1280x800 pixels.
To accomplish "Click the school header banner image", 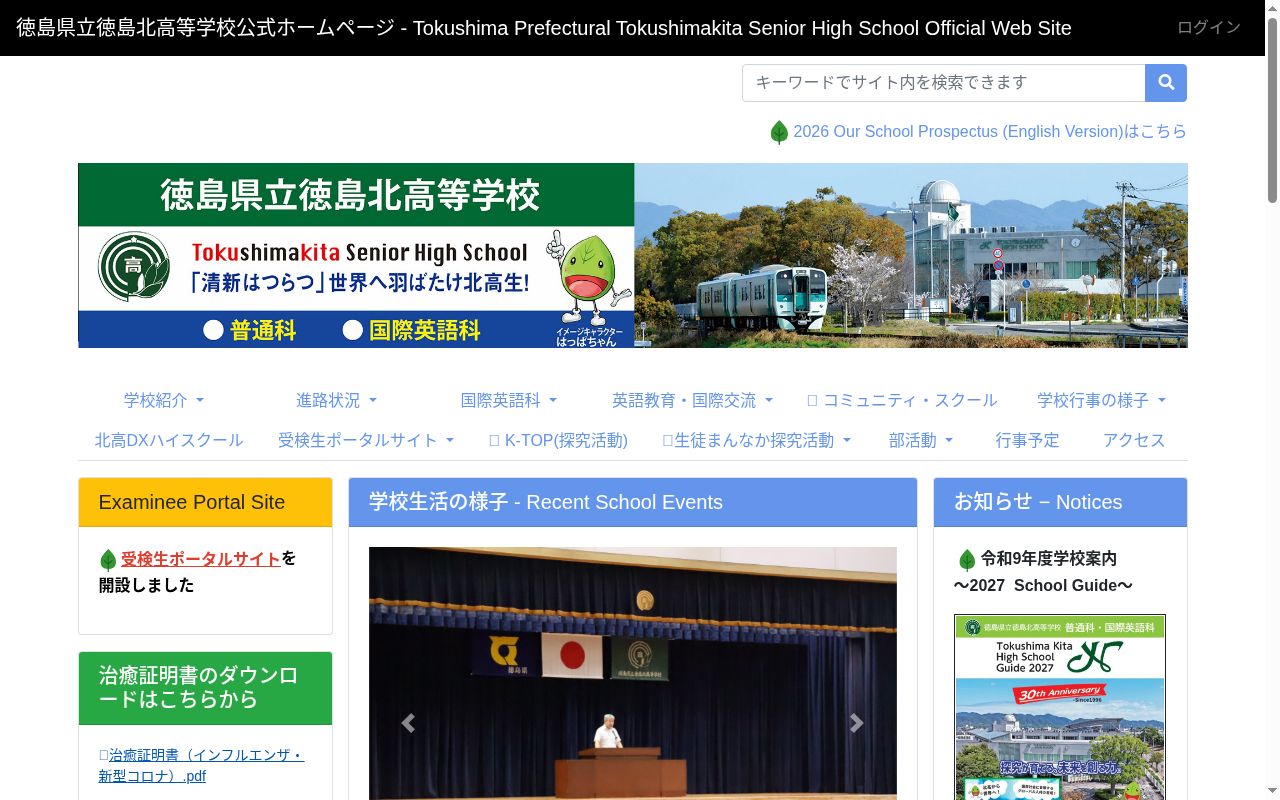I will pyautogui.click(x=633, y=255).
